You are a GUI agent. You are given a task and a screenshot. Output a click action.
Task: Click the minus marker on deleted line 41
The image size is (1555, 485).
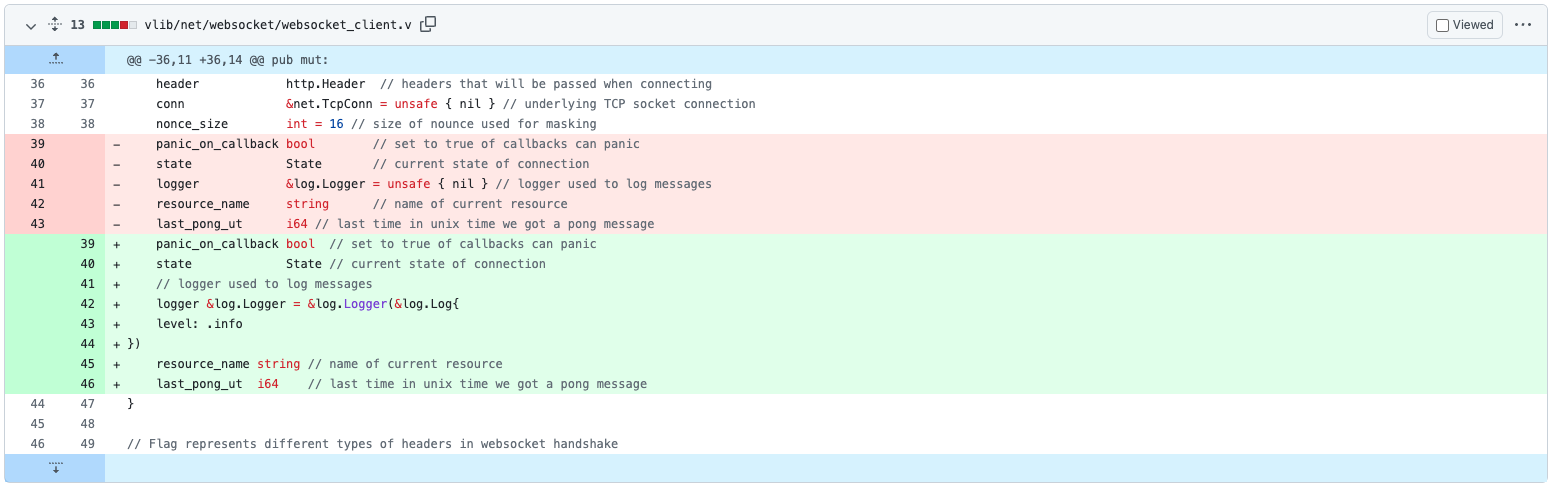(x=117, y=184)
